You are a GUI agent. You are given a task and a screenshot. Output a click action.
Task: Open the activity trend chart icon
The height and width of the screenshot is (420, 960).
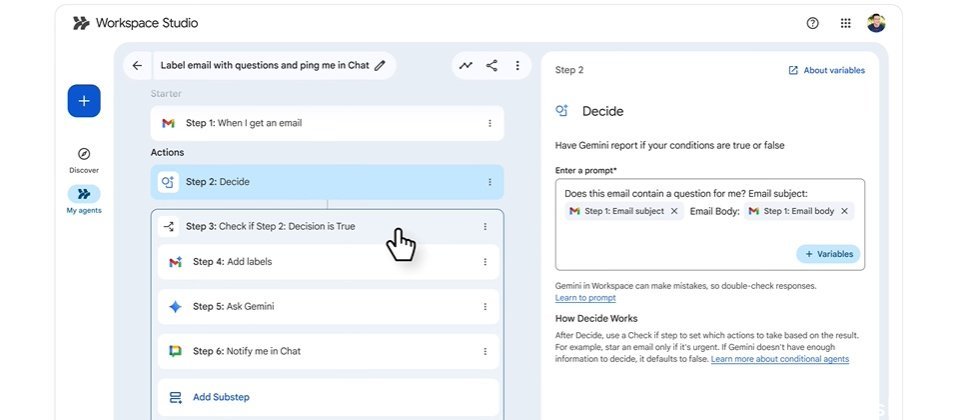click(x=466, y=66)
